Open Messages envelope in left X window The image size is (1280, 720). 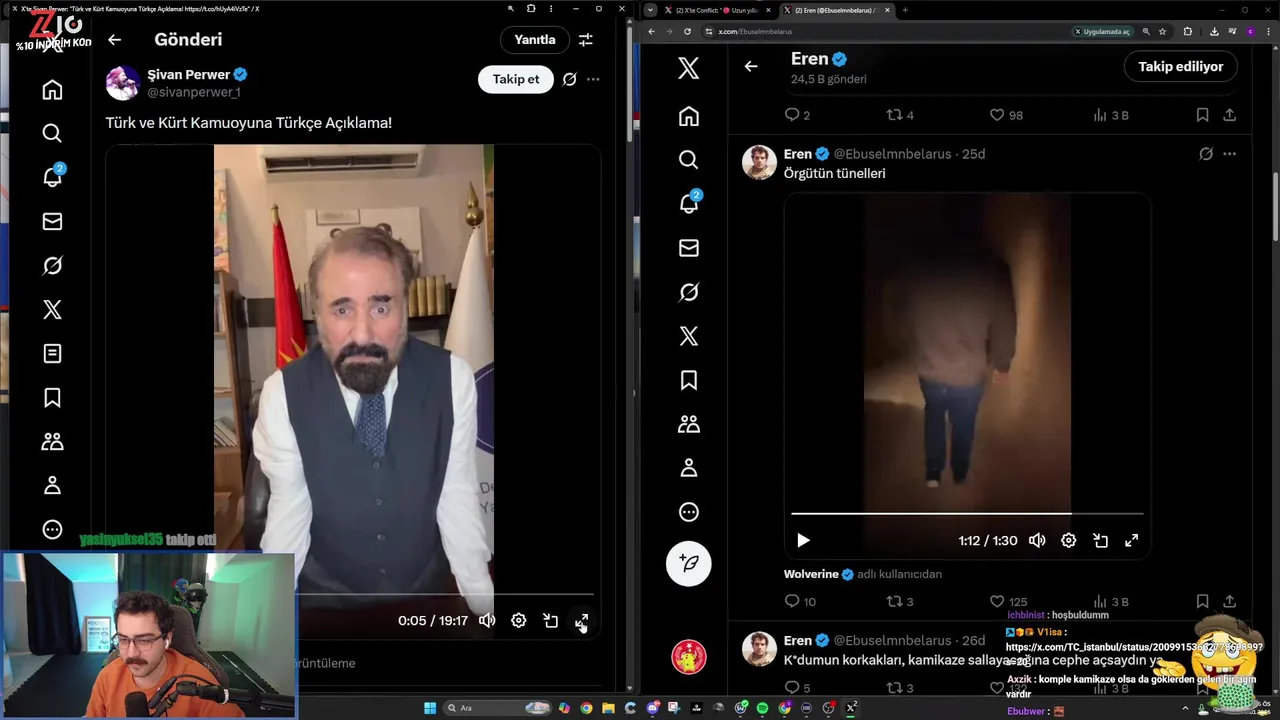52,222
